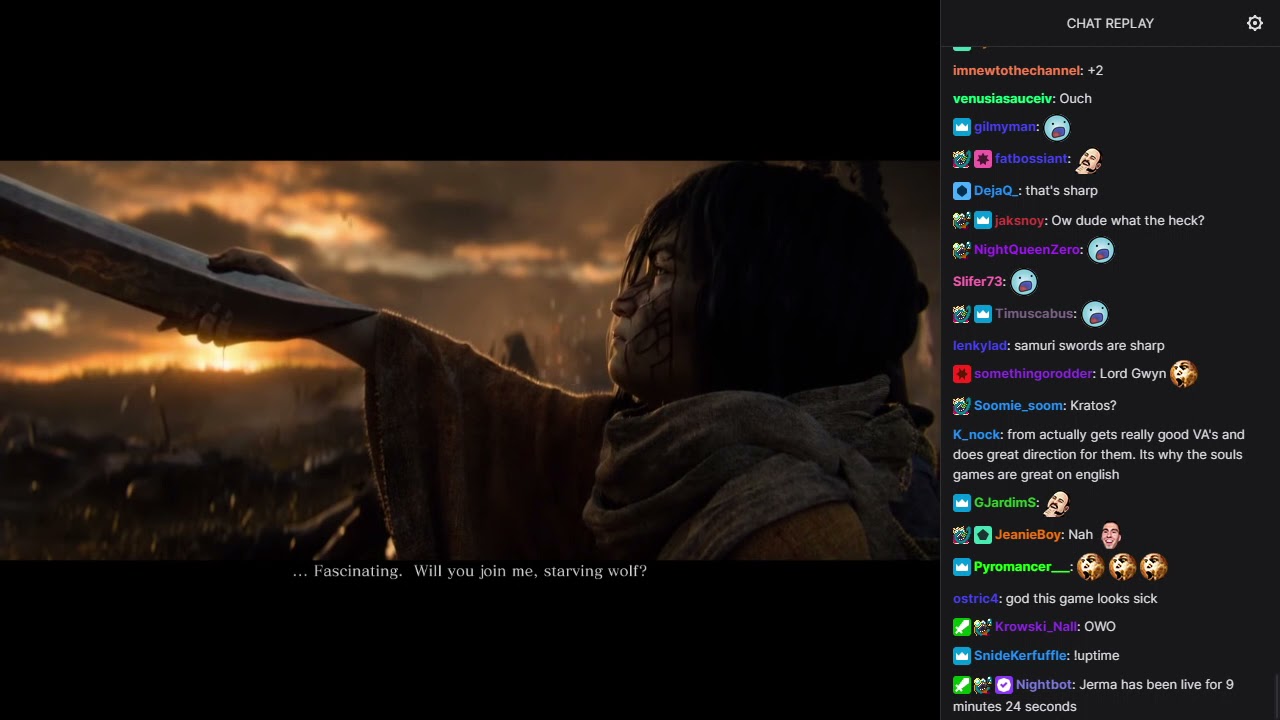The height and width of the screenshot is (720, 1280).
Task: Click the last emote in Pyromancer___'s message
Action: coord(1154,567)
